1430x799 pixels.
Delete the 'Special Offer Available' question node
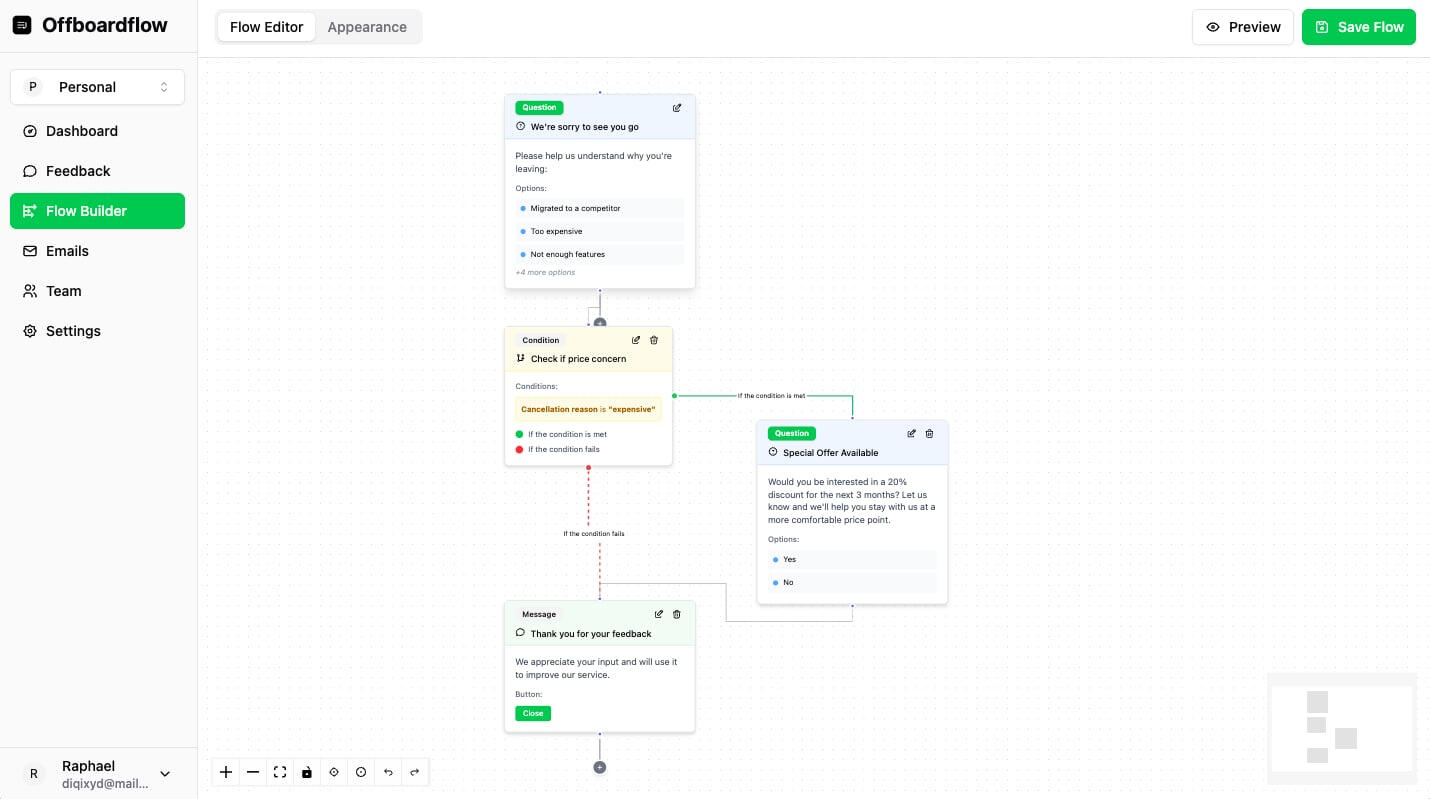click(929, 433)
